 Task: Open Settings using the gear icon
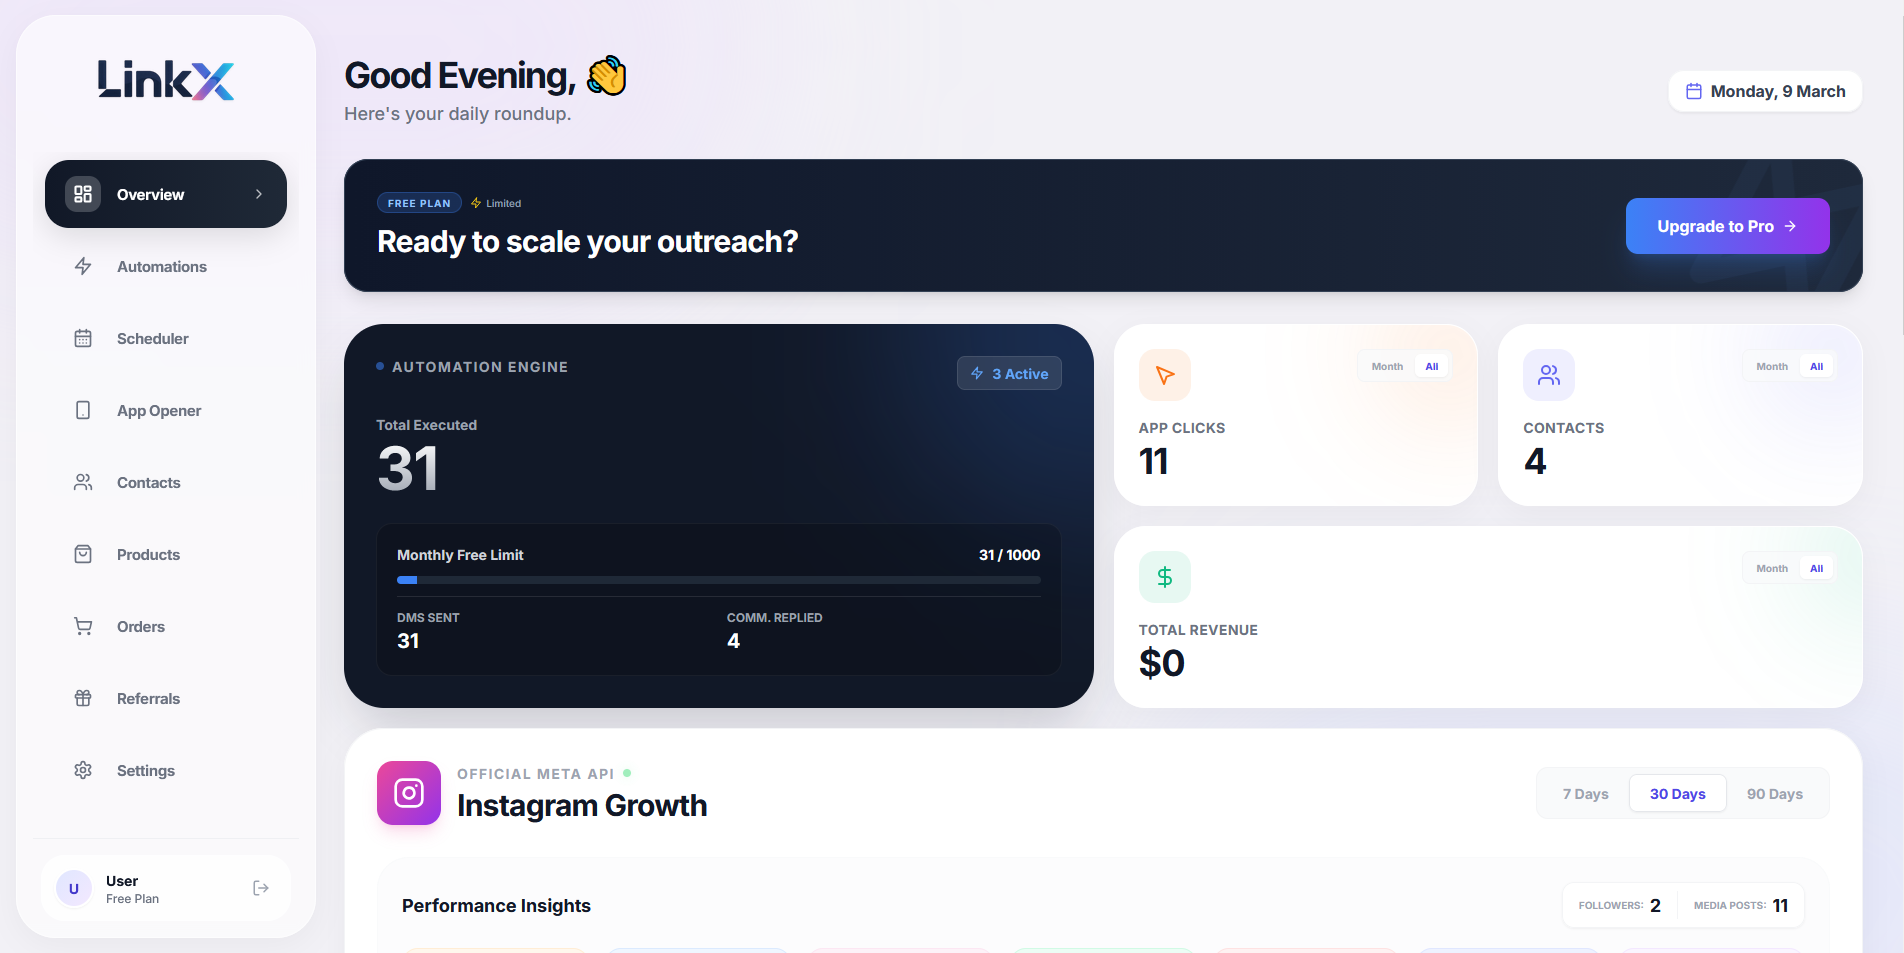click(83, 770)
